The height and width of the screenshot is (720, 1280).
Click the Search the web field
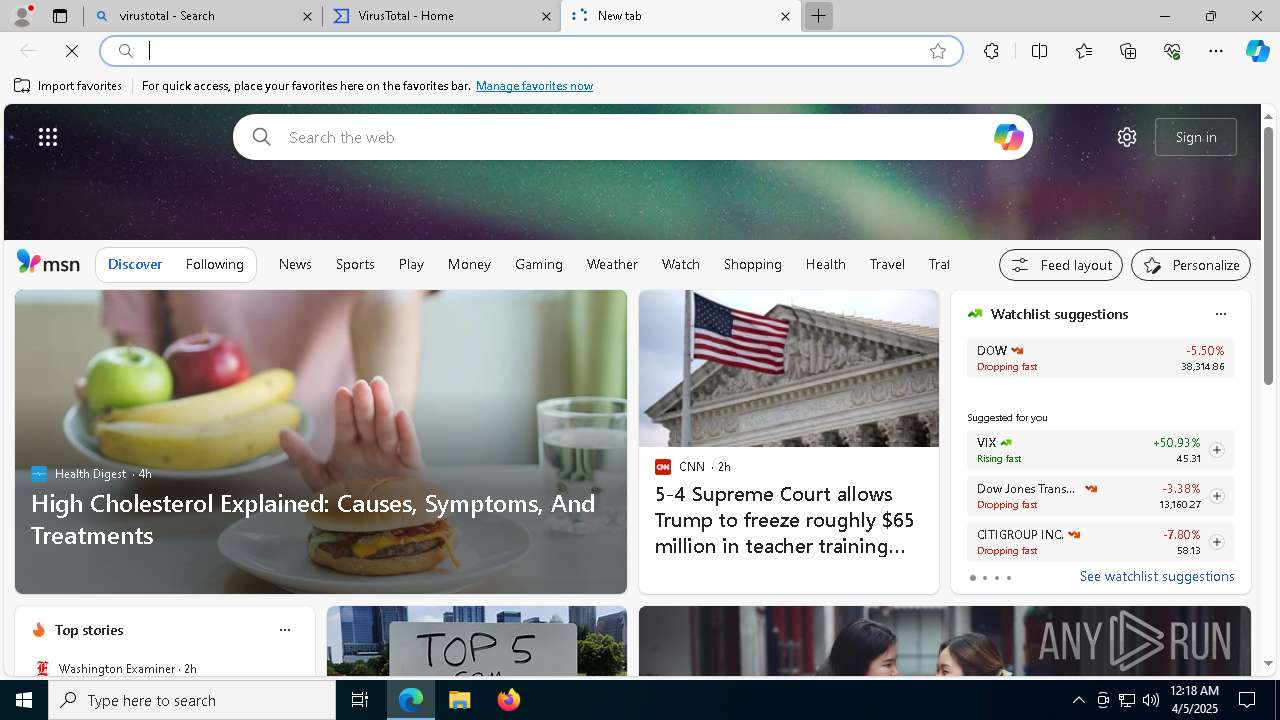pos(632,137)
